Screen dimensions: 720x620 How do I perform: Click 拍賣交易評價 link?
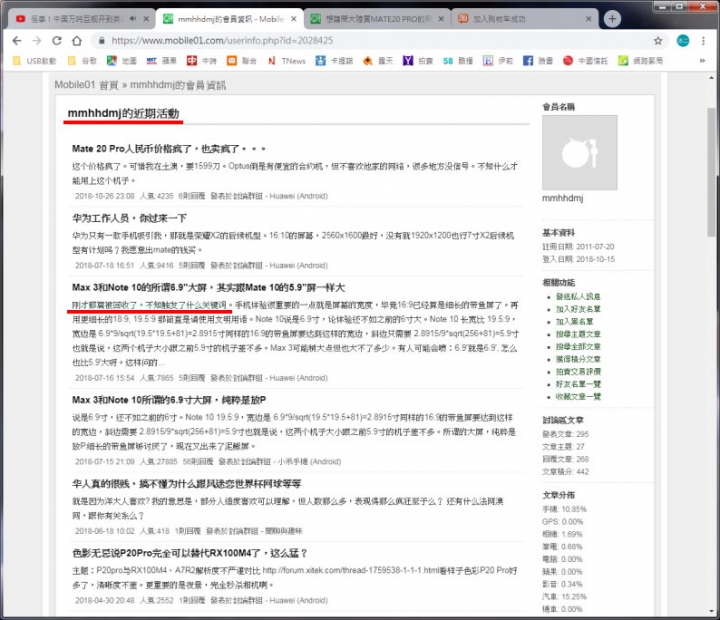[x=578, y=372]
